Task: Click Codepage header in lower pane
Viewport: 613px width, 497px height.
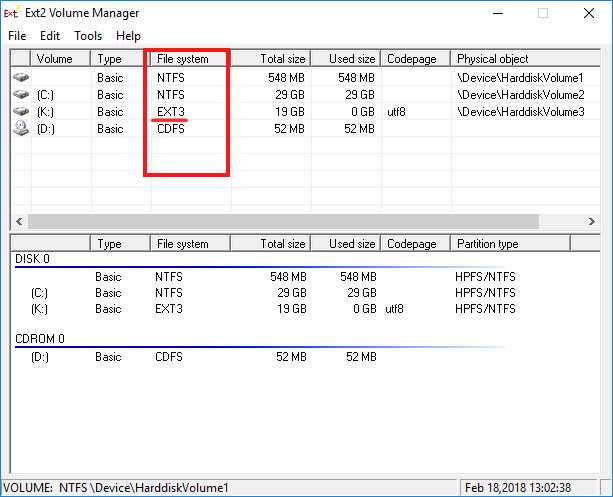Action: coord(416,244)
